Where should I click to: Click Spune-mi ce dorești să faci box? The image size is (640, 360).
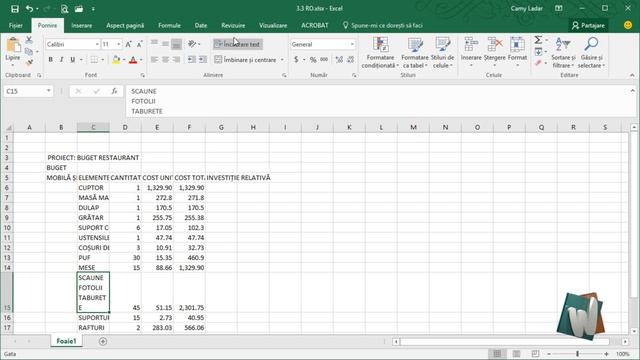pos(382,25)
